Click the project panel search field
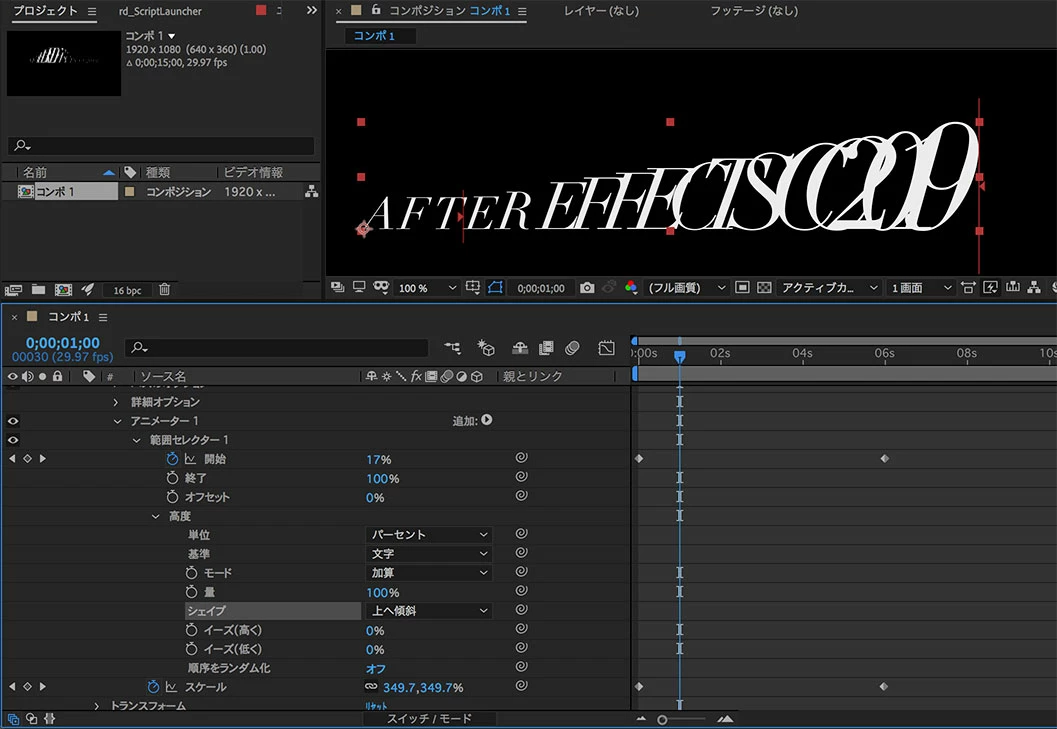Screen dimensions: 1057x729 [x=161, y=145]
